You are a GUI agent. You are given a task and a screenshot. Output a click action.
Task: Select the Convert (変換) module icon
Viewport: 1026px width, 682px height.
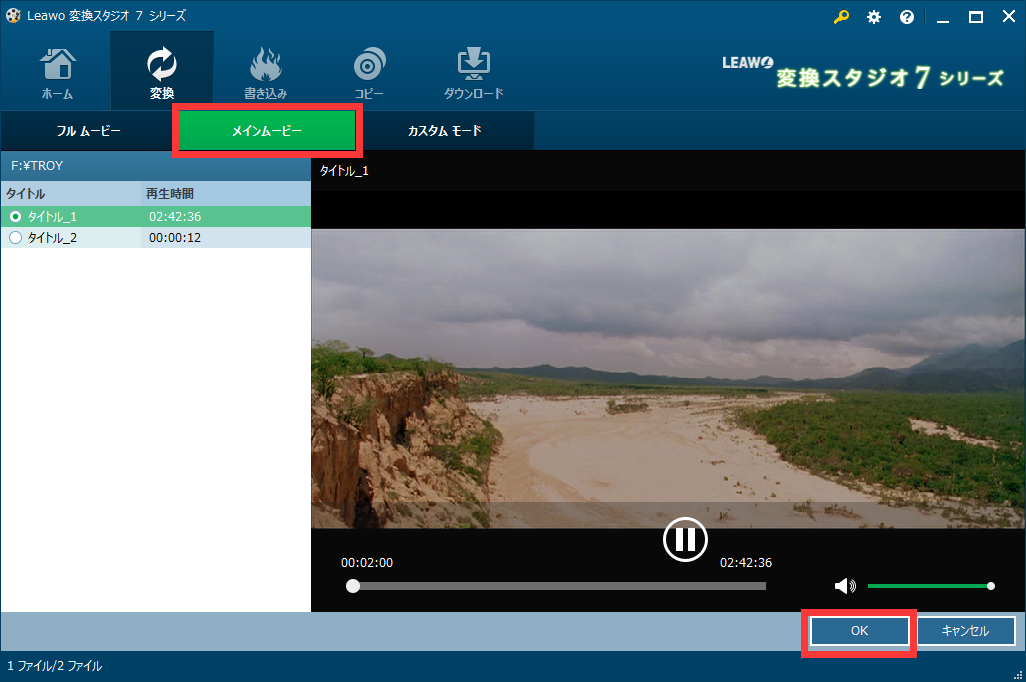161,72
